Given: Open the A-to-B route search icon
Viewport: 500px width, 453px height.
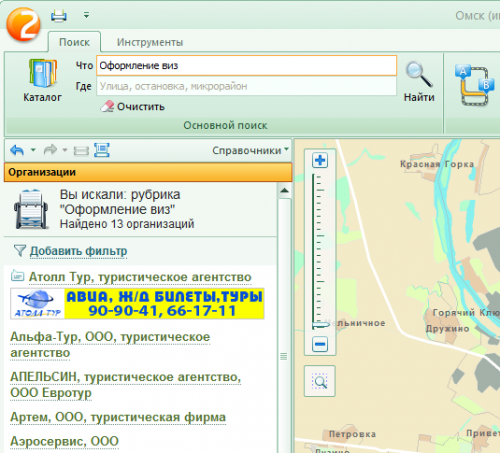Looking at the screenshot, I should (474, 85).
